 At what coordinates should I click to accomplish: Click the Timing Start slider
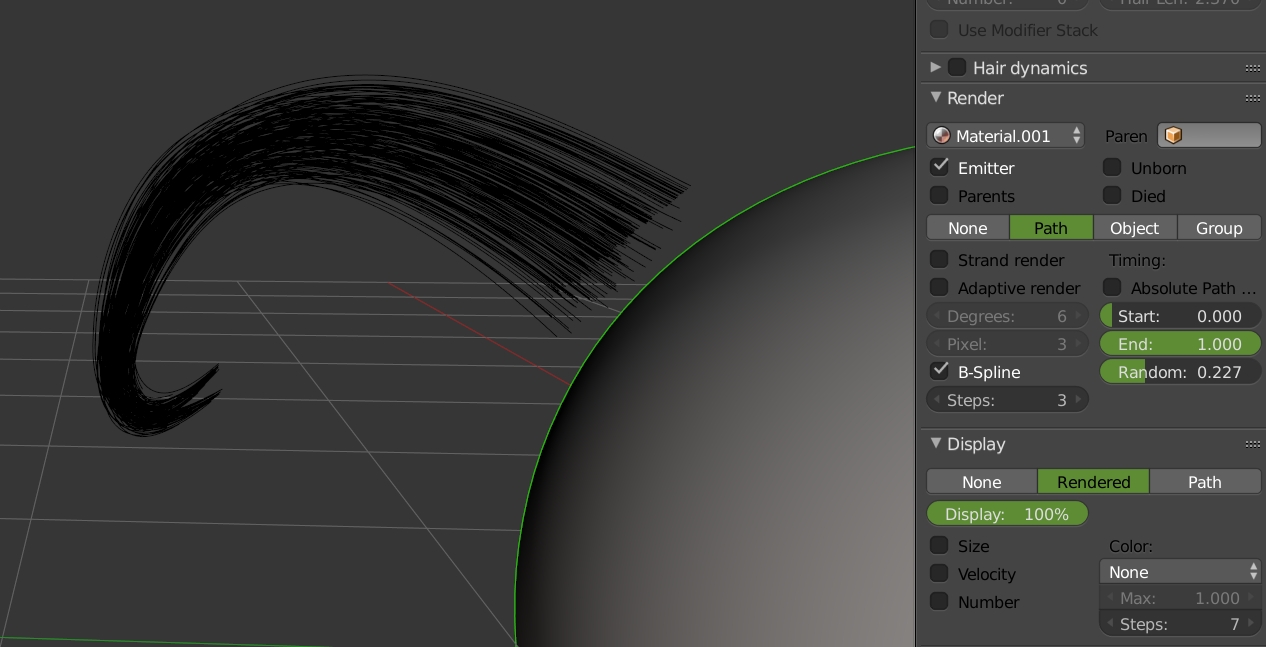point(1180,316)
